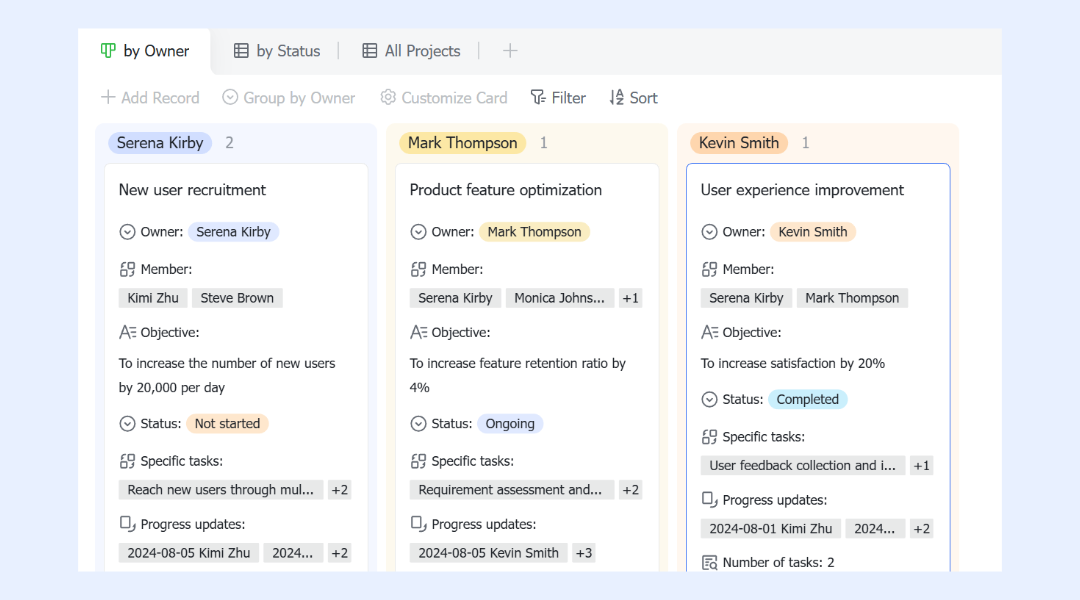Select the Kevin Smith column header tag
Viewport: 1080px width, 600px height.
coord(738,143)
